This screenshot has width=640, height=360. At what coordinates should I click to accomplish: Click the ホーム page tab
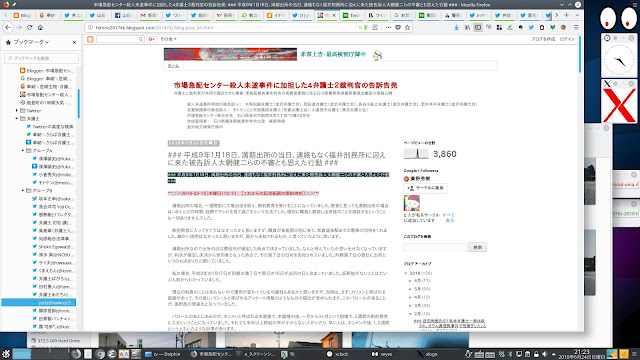(173, 66)
